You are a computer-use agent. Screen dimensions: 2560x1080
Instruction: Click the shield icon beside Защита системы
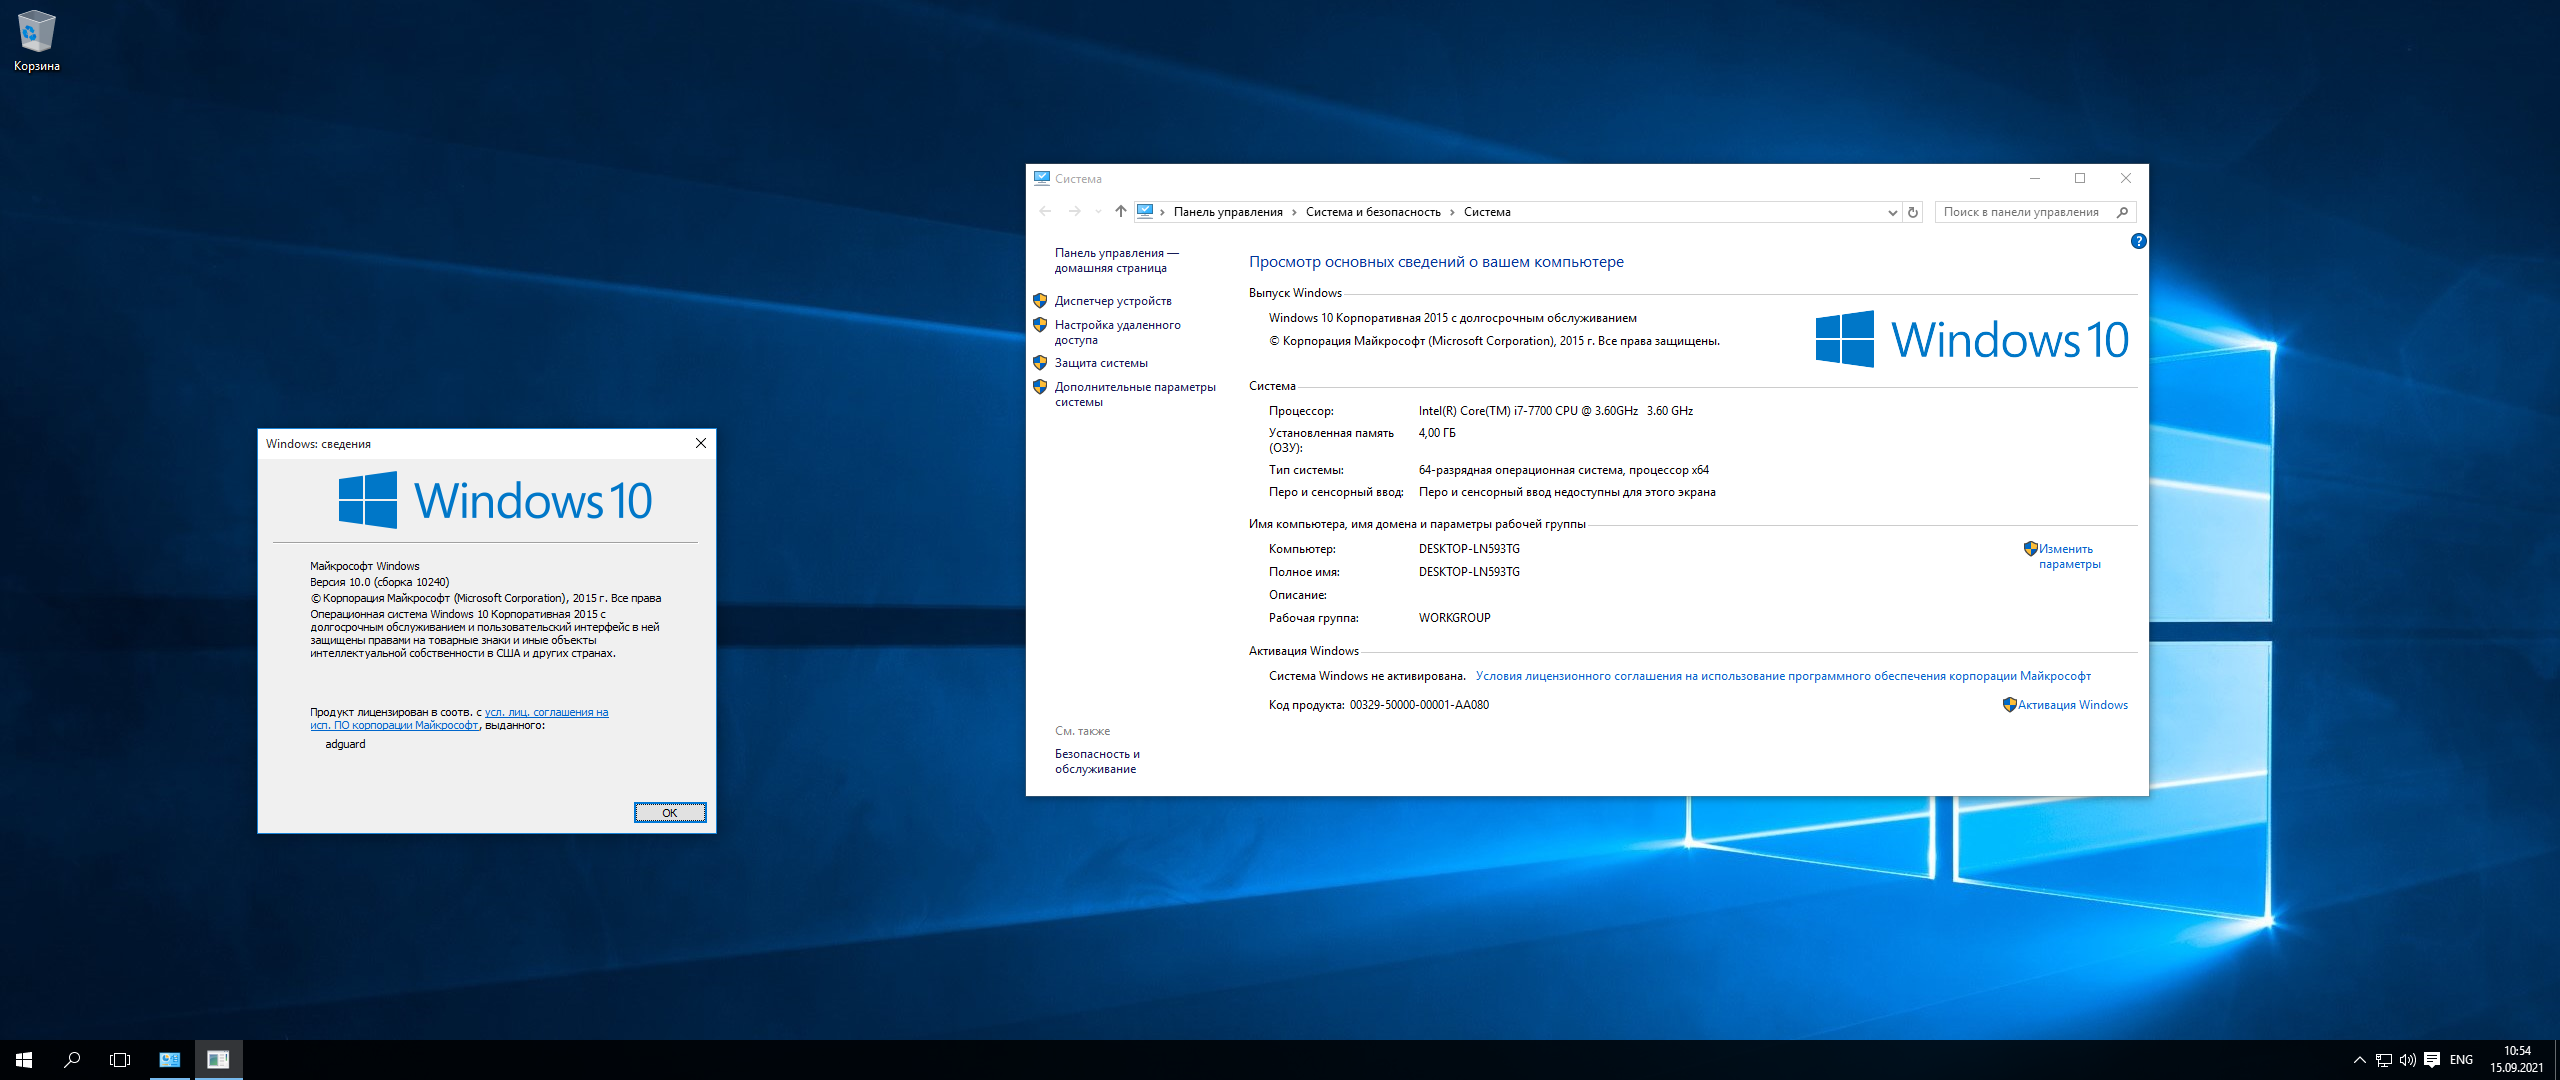coord(1040,362)
